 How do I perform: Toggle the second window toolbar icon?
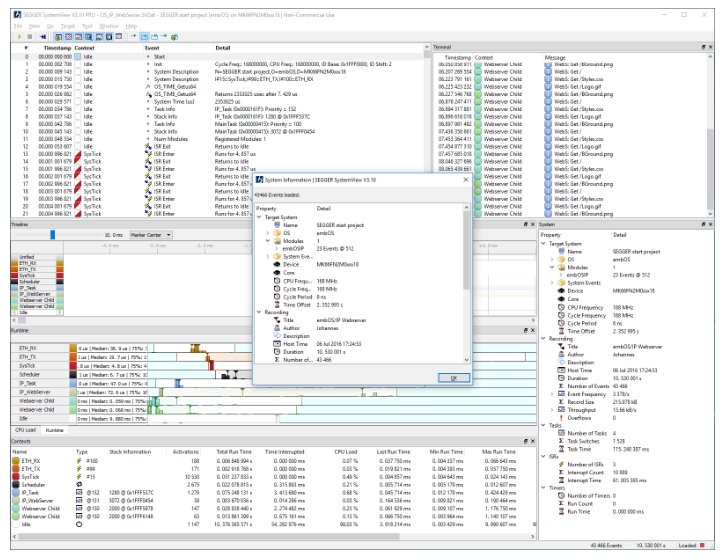pos(69,37)
